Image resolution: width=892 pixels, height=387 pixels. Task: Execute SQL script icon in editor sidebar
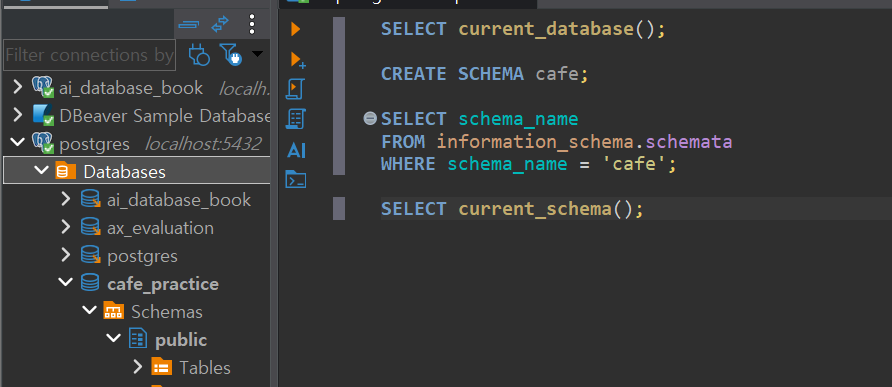(x=296, y=89)
